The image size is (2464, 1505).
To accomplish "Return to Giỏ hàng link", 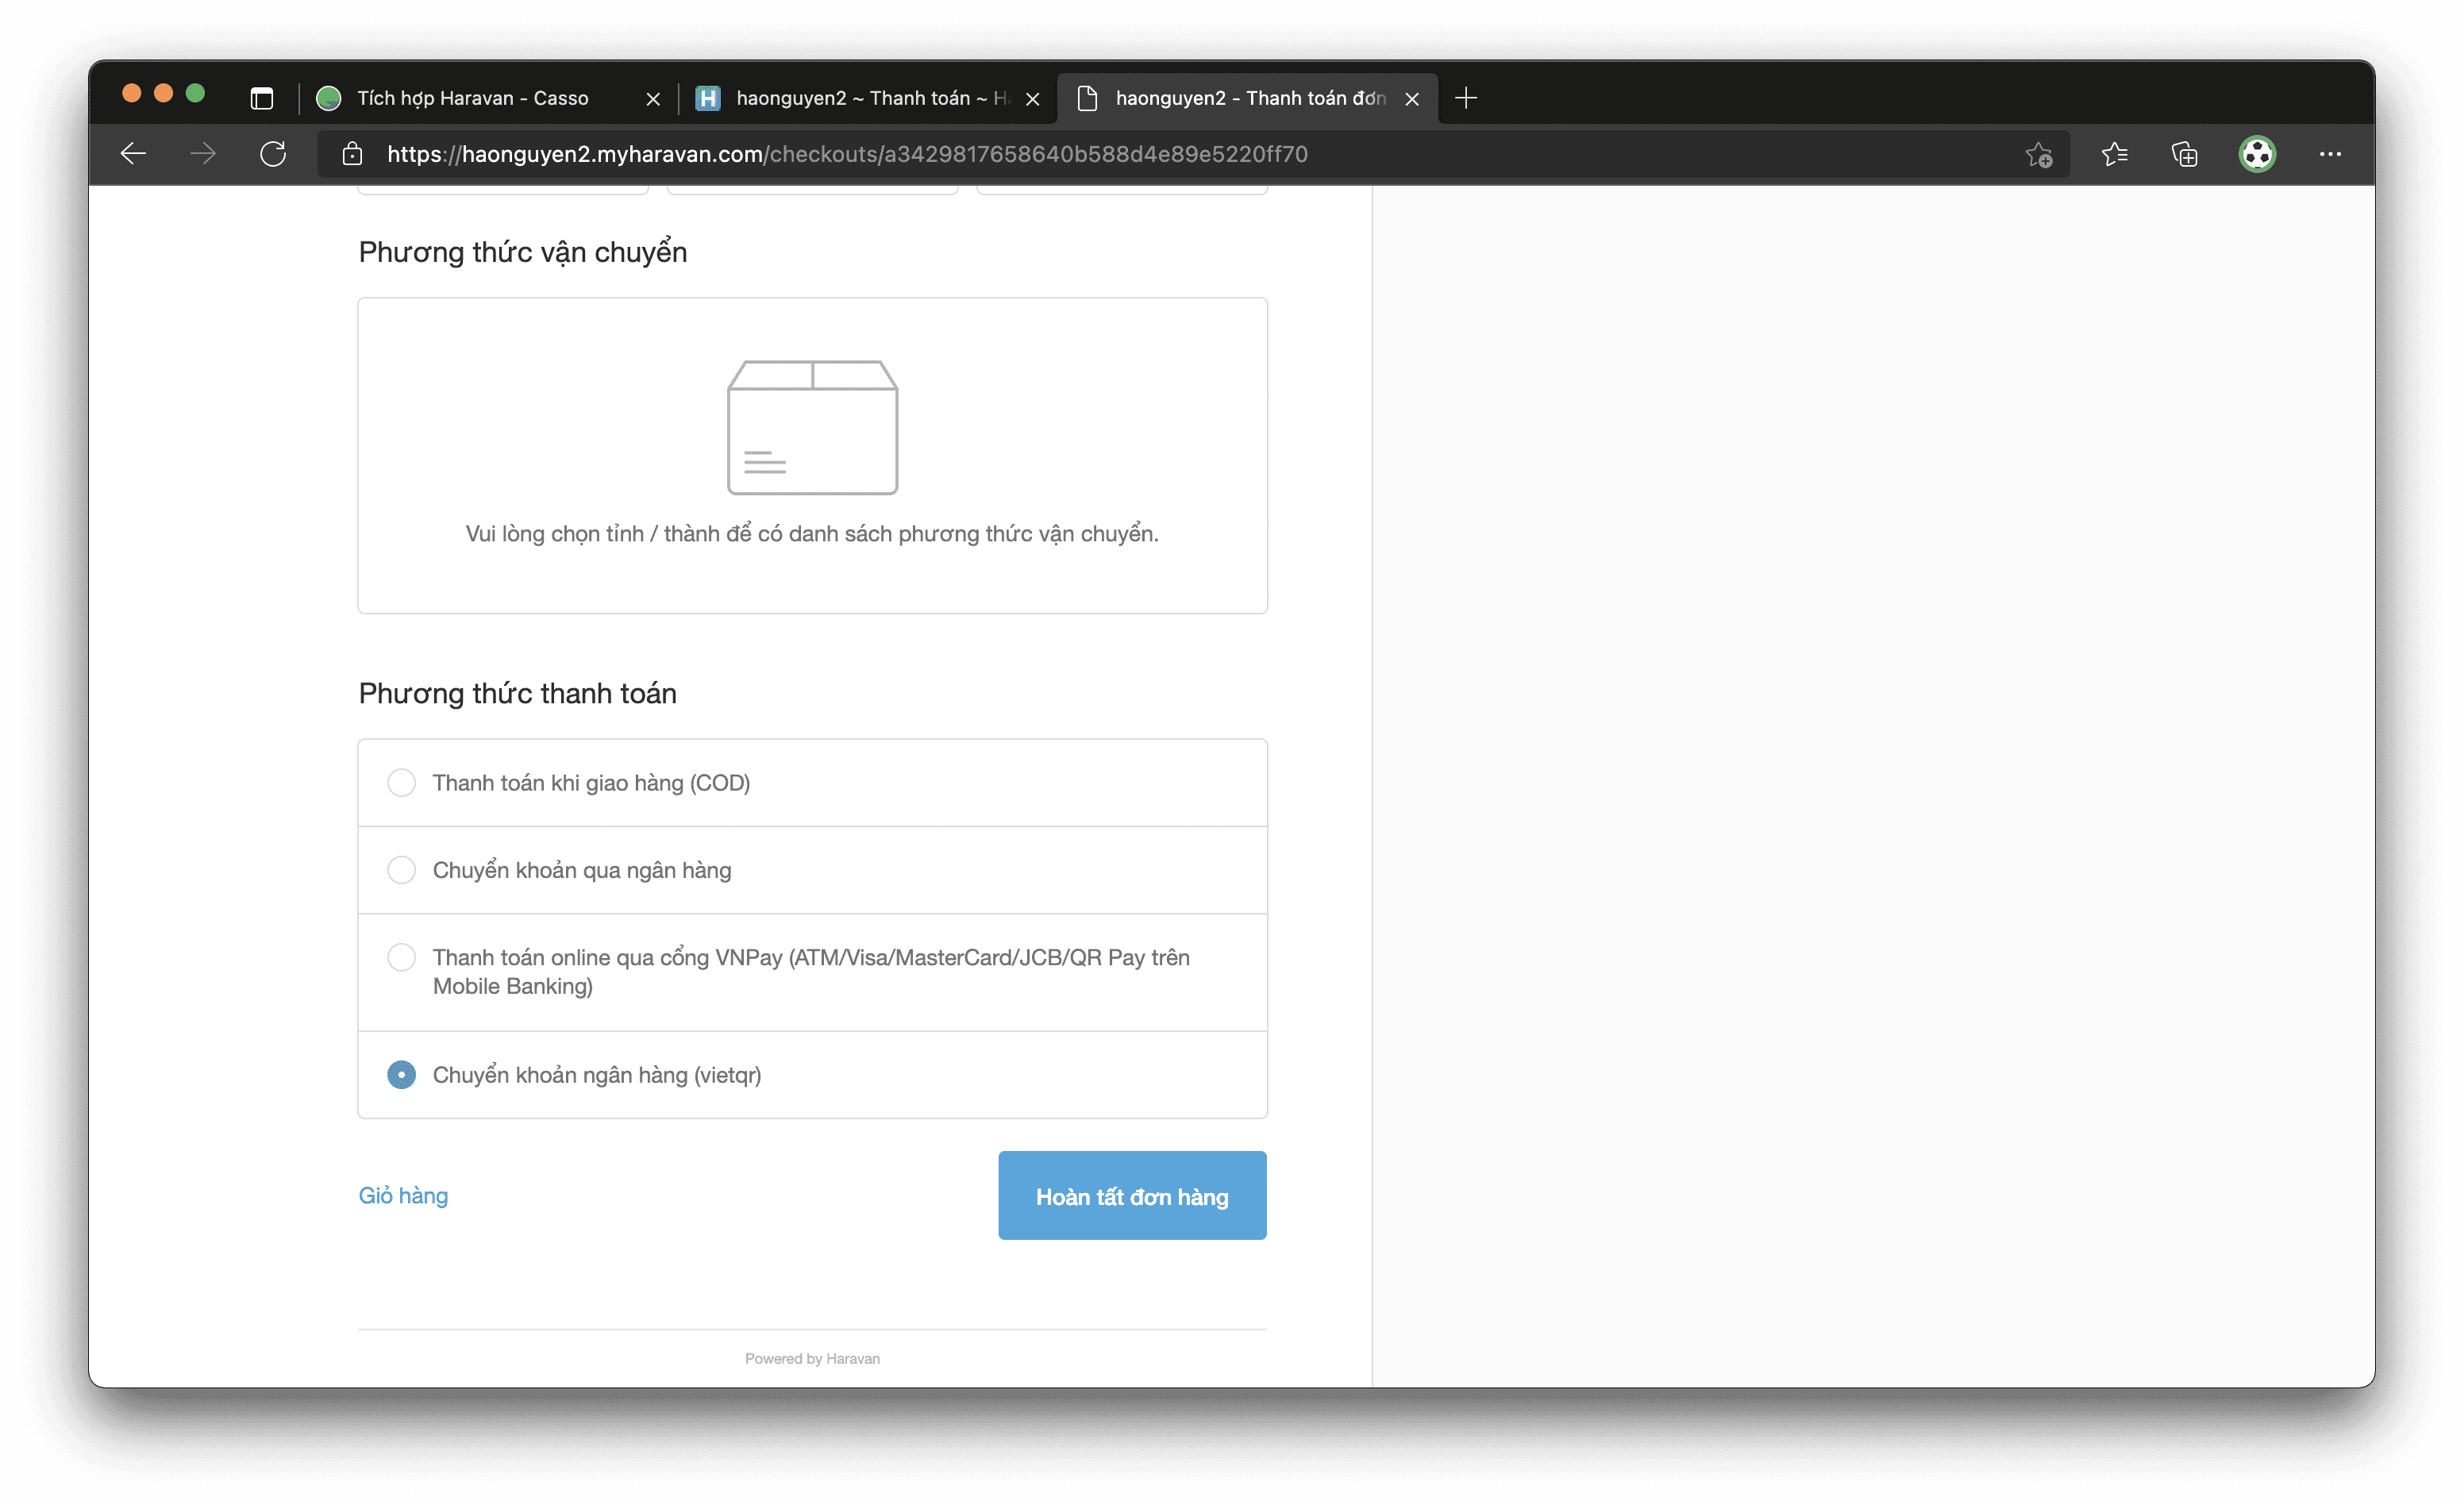I will click(403, 1196).
